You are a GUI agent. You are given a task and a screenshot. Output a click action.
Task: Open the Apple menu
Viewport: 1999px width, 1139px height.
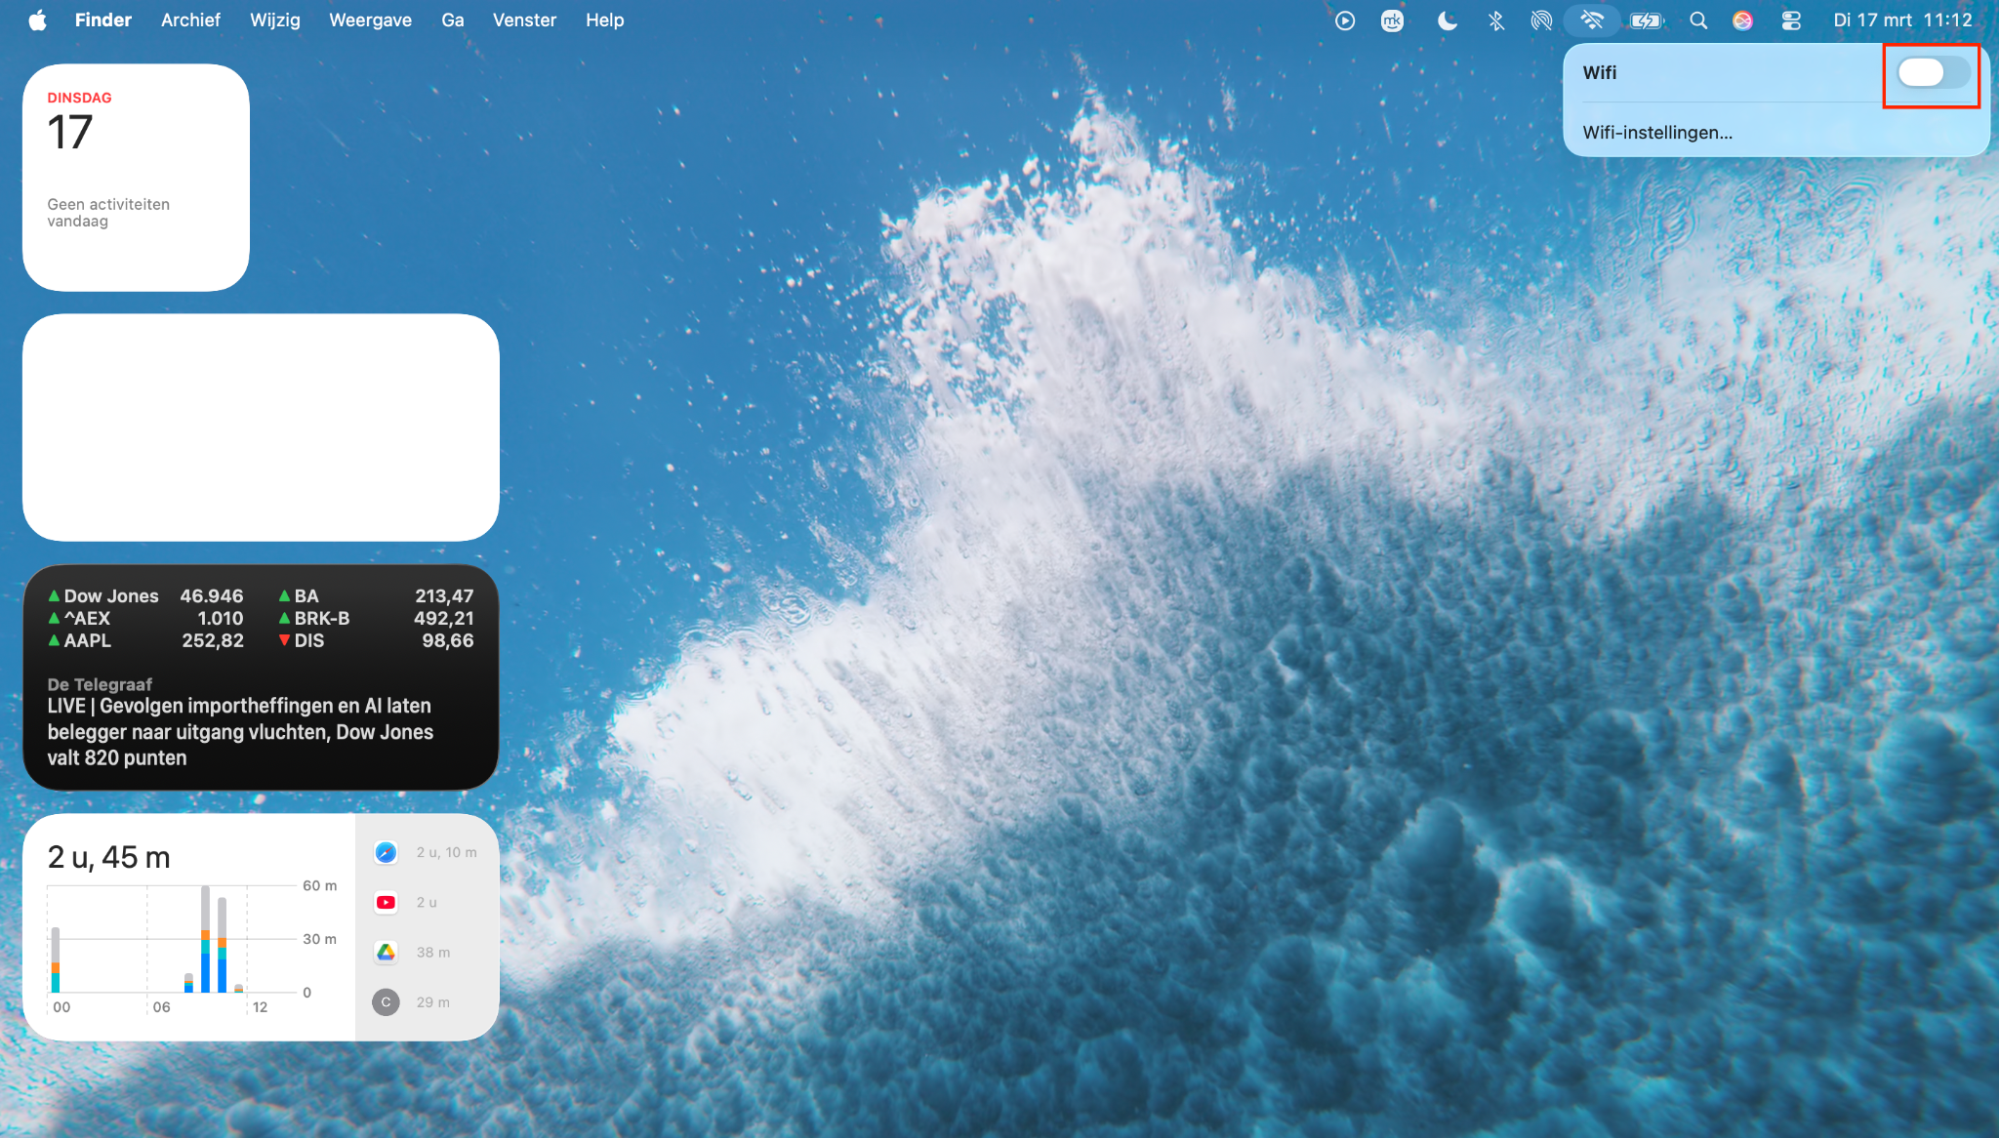(37, 20)
